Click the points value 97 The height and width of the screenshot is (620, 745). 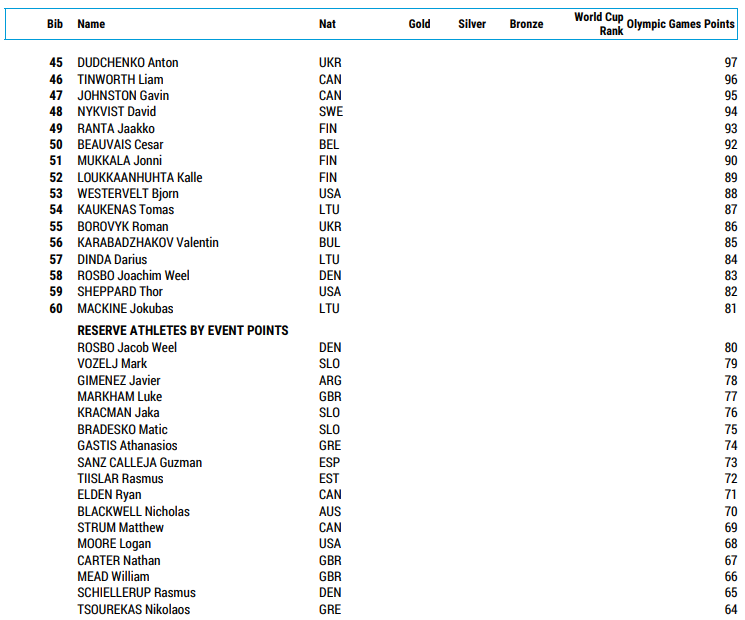tap(730, 63)
